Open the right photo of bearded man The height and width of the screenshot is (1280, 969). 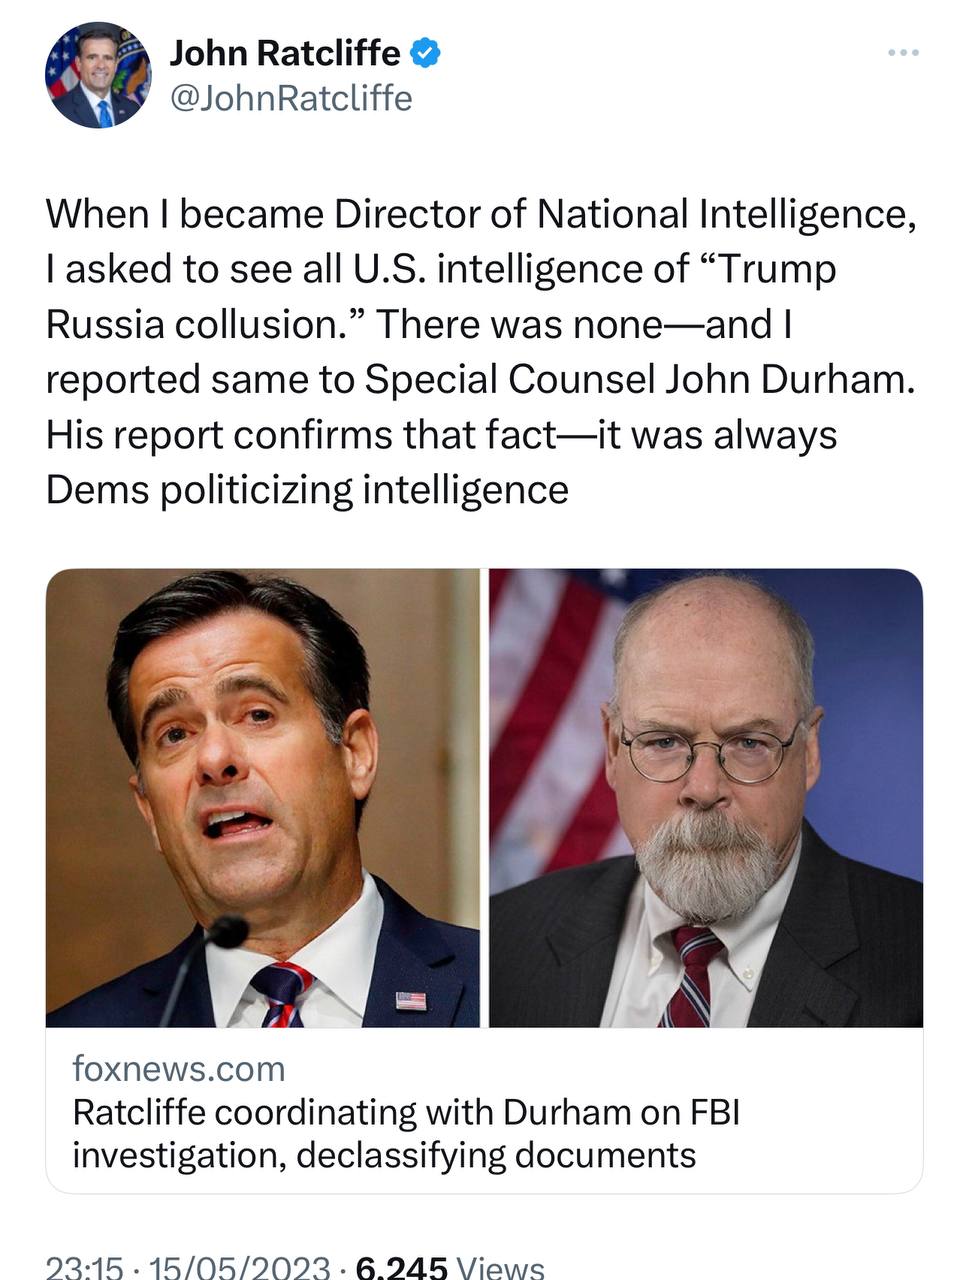click(x=705, y=797)
